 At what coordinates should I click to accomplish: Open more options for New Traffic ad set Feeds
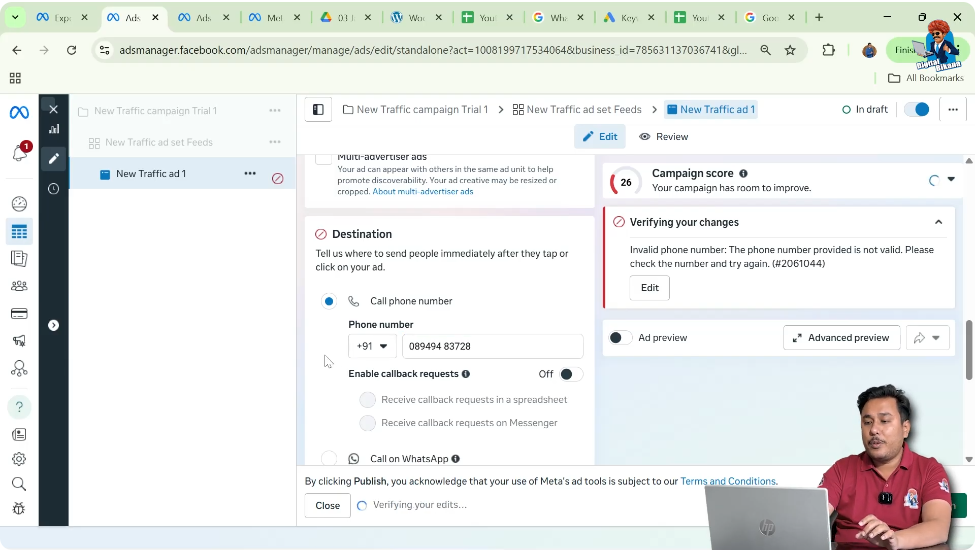pyautogui.click(x=275, y=142)
